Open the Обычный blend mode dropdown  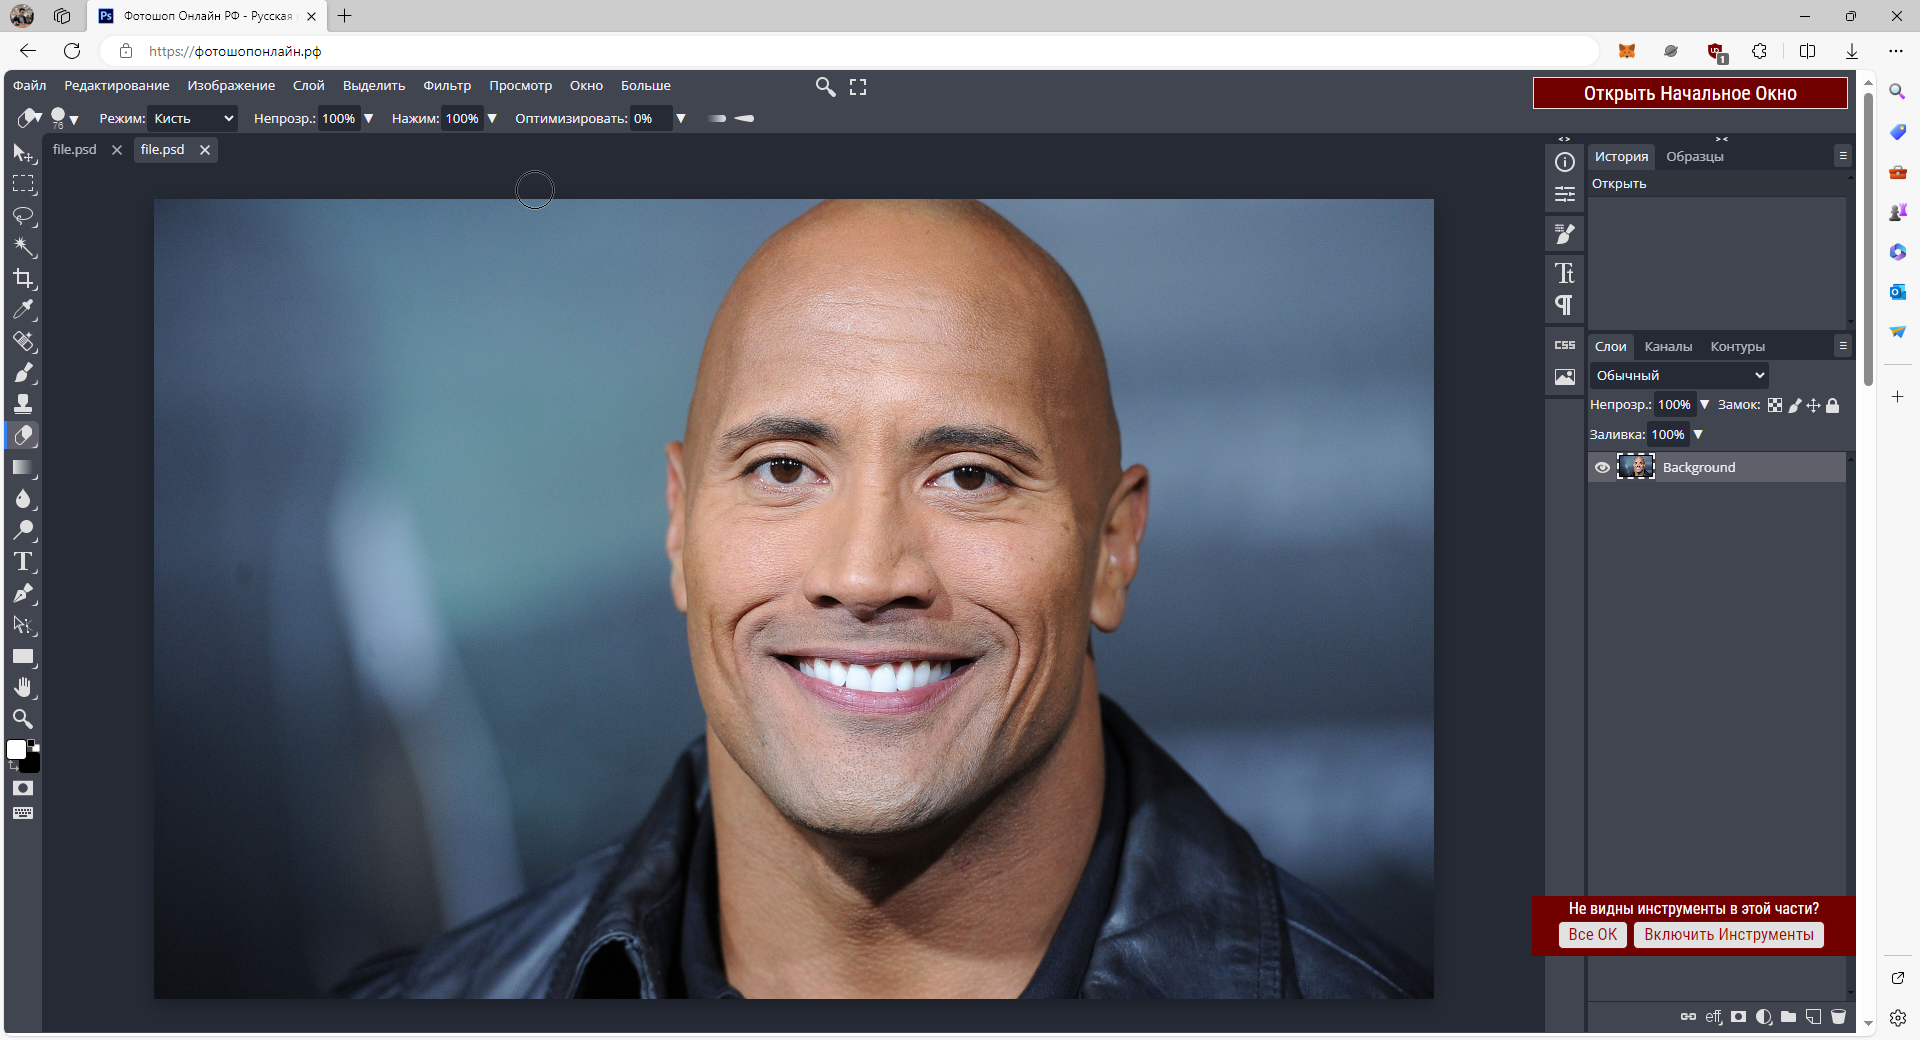(x=1679, y=375)
